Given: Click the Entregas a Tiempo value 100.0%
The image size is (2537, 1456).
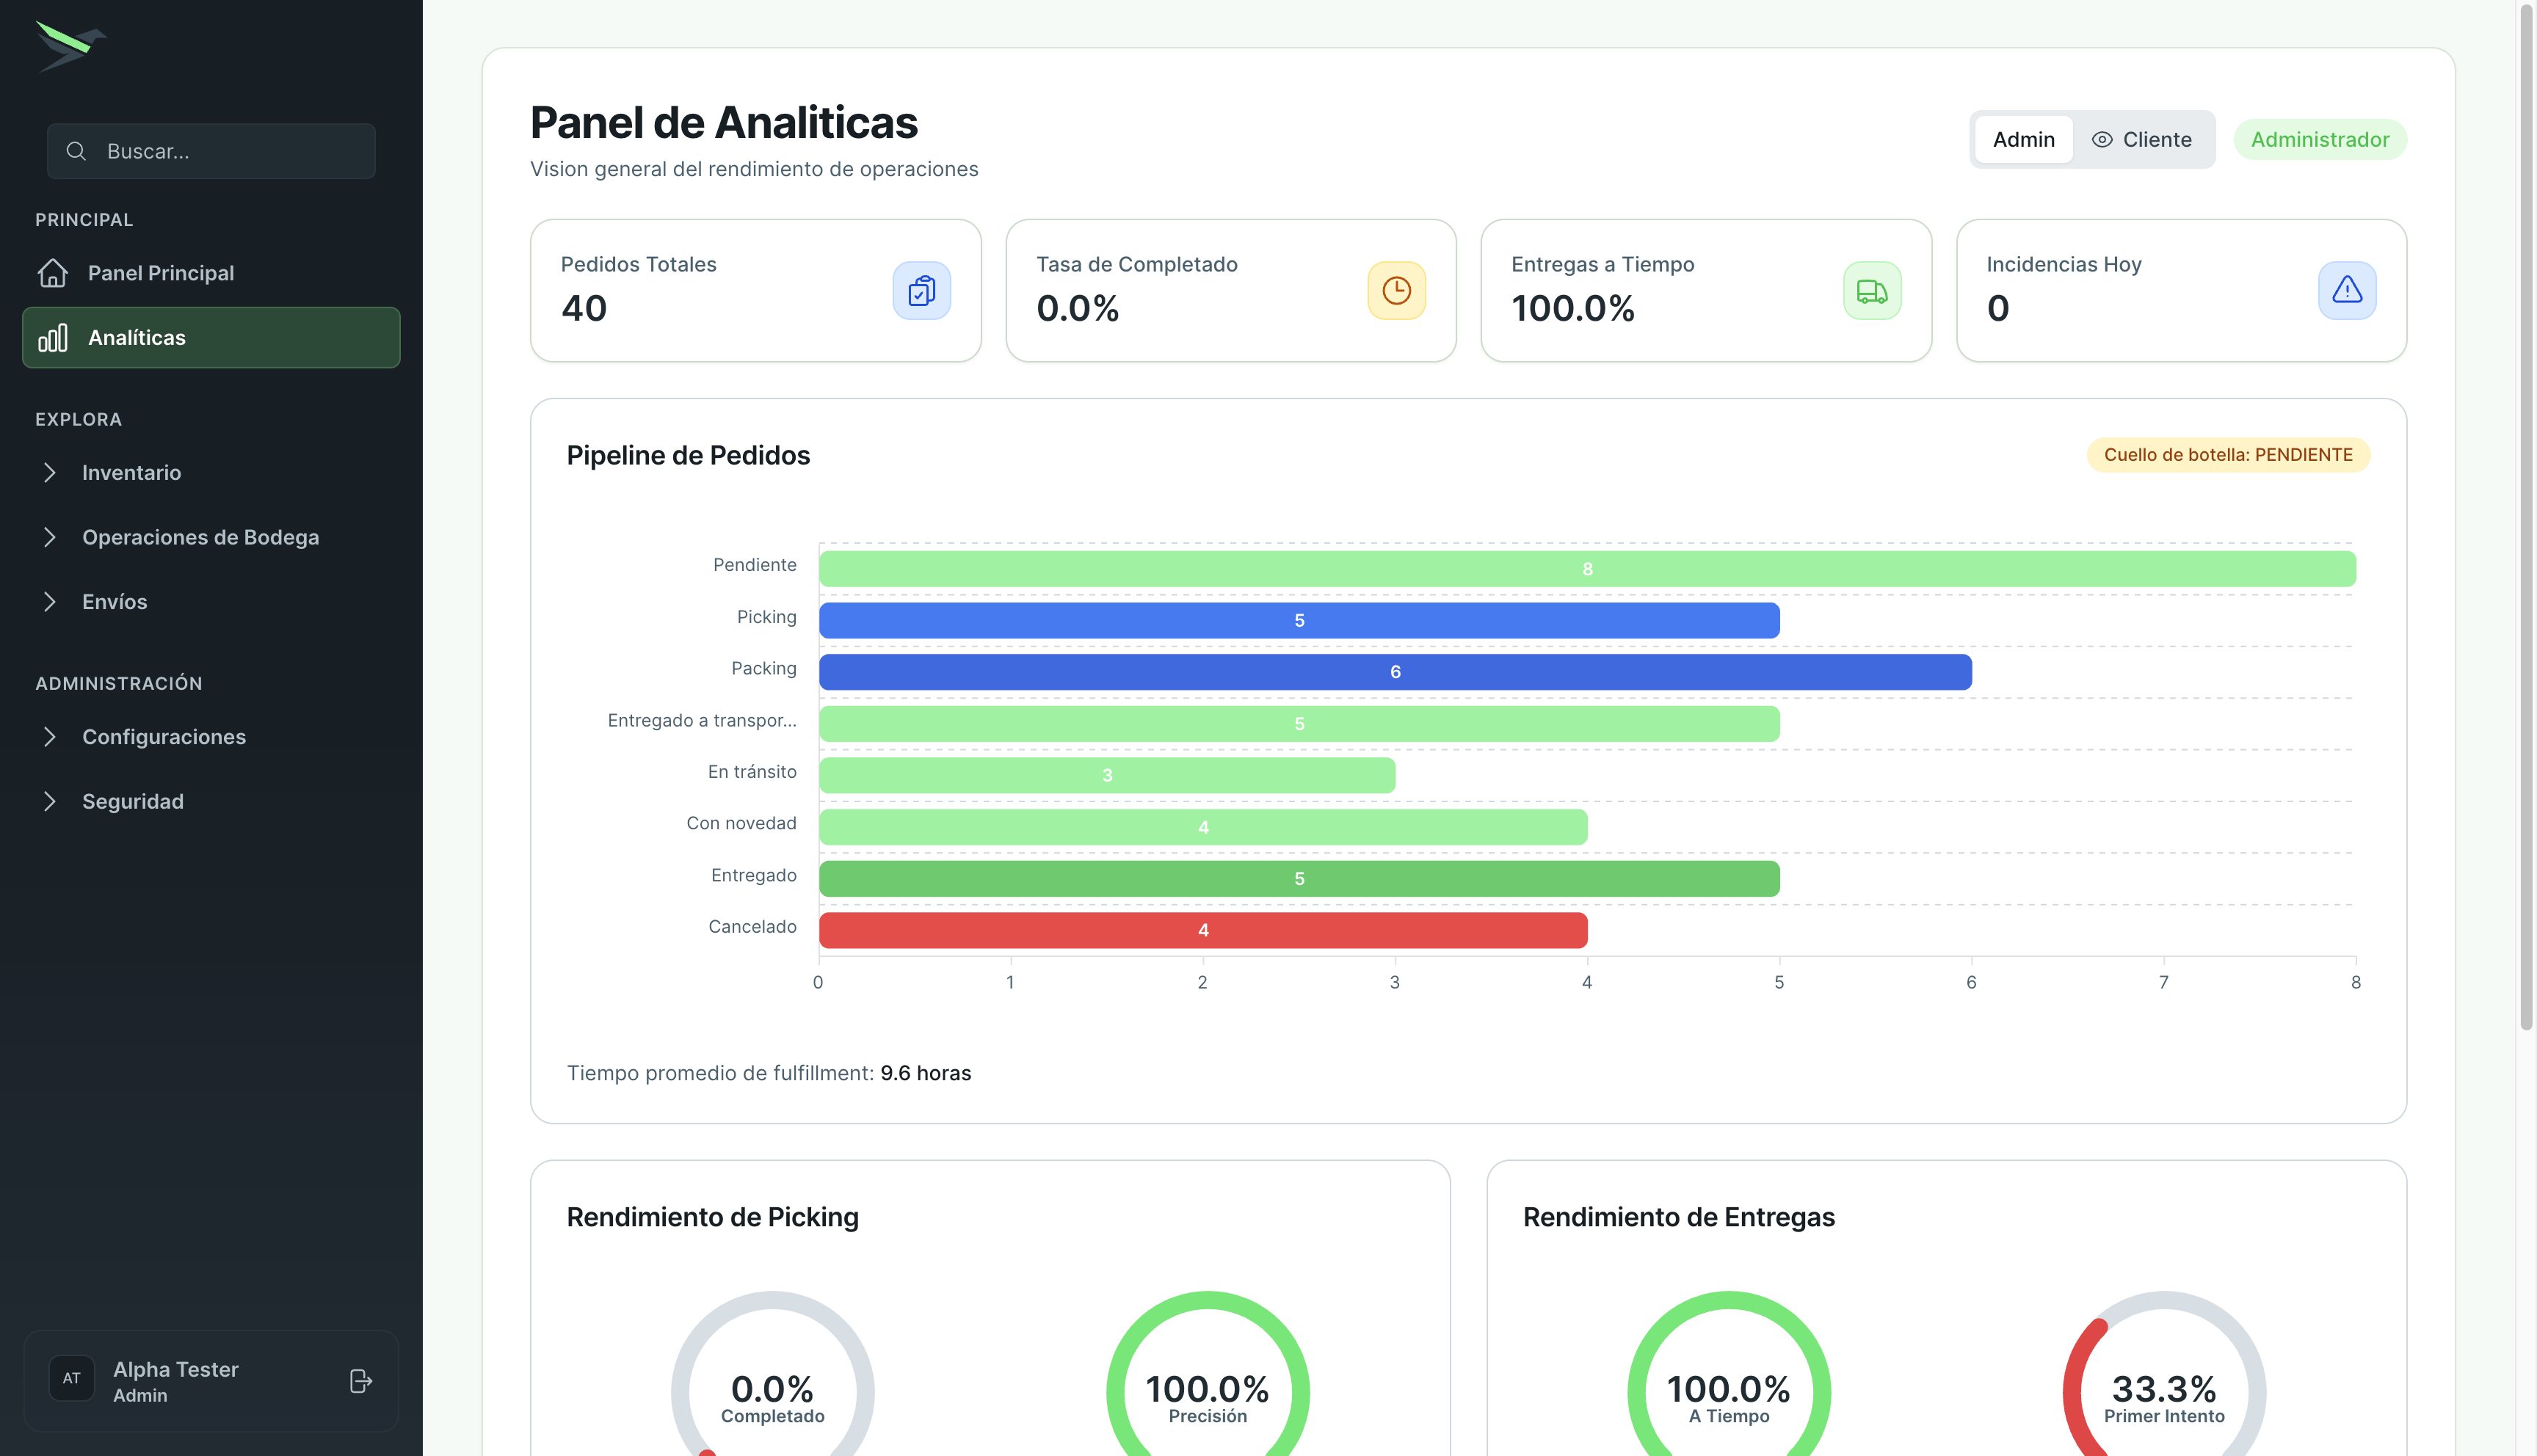Looking at the screenshot, I should (1573, 308).
